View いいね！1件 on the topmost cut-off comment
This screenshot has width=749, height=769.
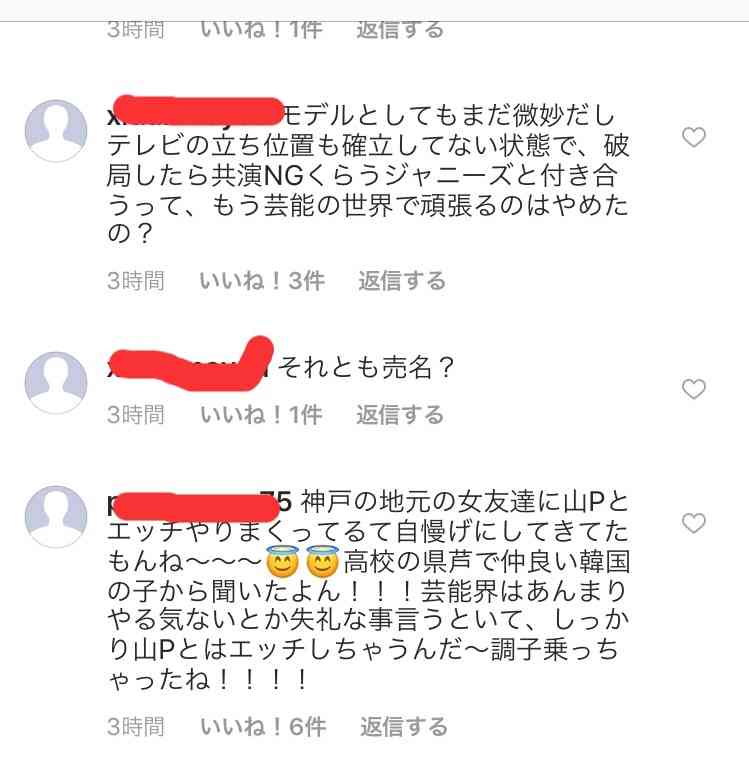pyautogui.click(x=261, y=29)
